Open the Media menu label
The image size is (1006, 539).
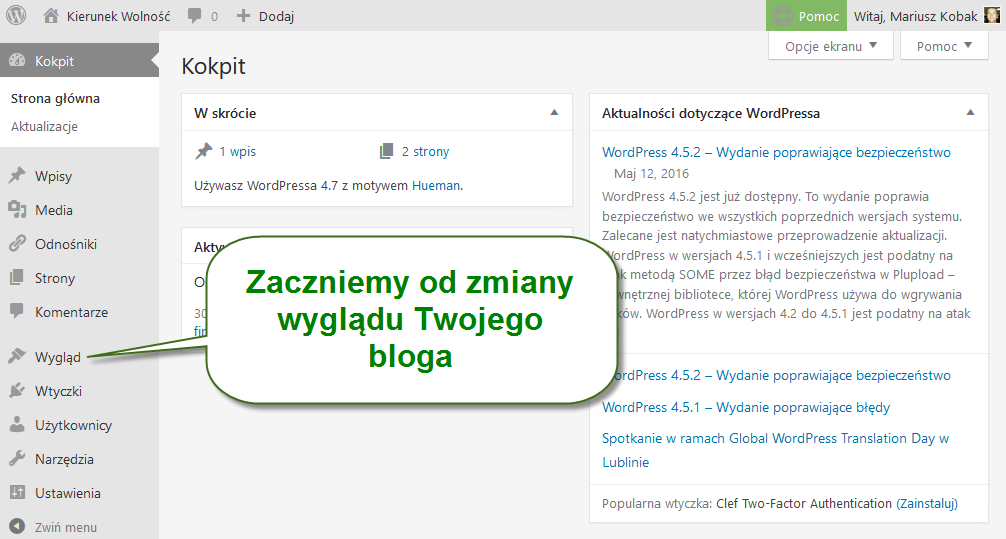pos(54,210)
